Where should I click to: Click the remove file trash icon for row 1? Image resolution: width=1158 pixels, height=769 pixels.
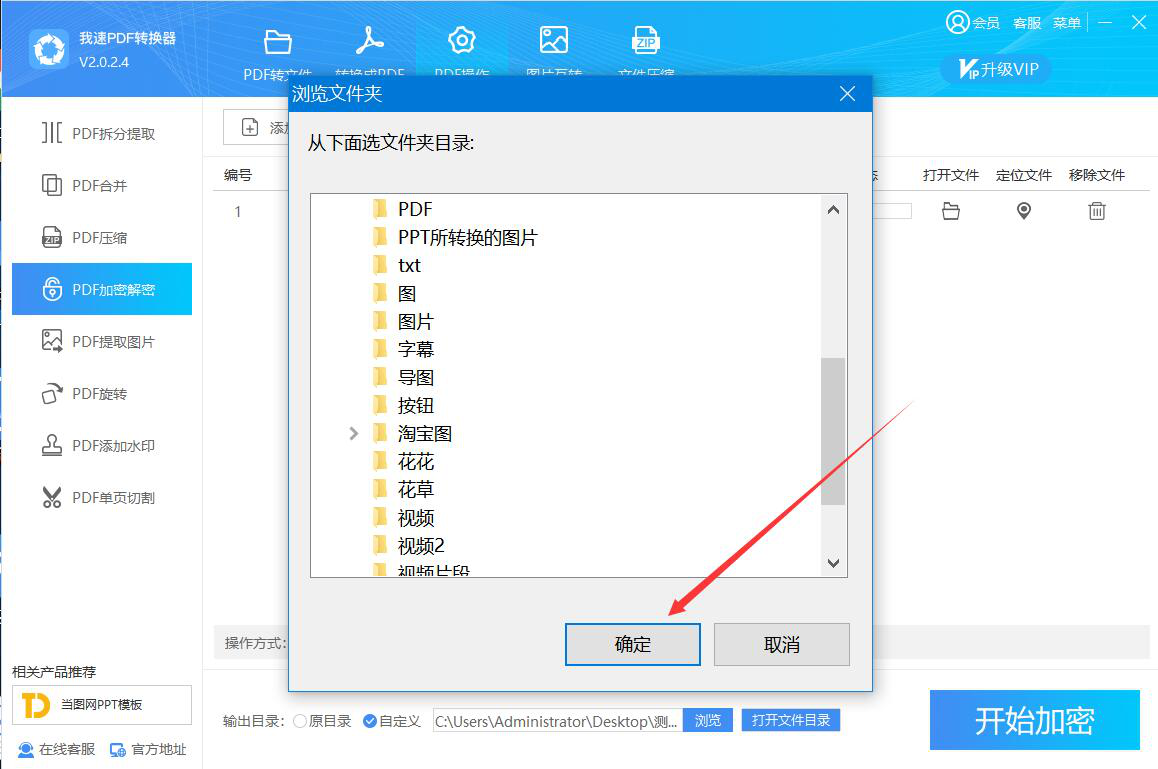1097,211
